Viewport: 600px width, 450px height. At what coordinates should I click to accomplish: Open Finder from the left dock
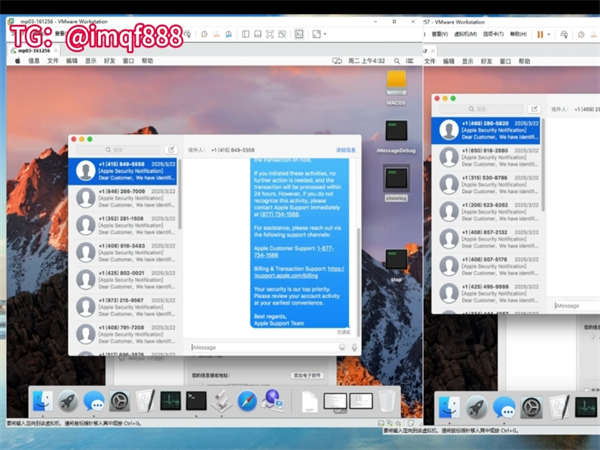tap(43, 402)
